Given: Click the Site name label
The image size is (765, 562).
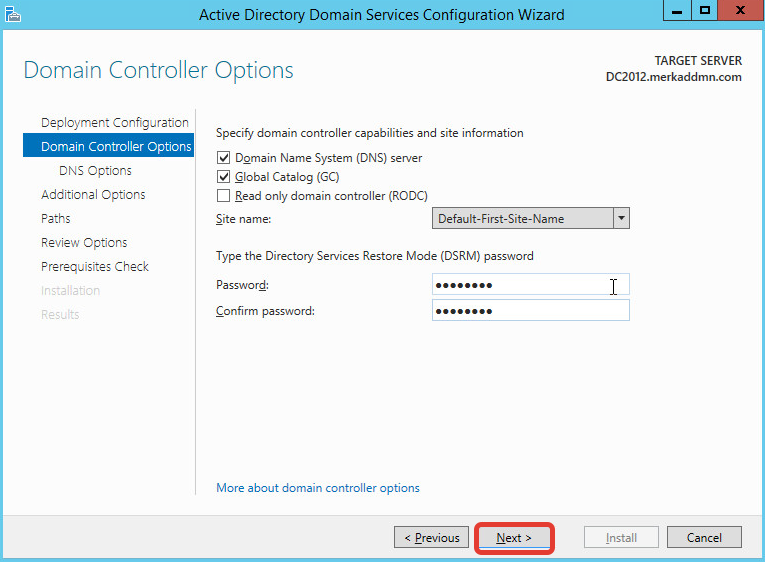Looking at the screenshot, I should 243,219.
